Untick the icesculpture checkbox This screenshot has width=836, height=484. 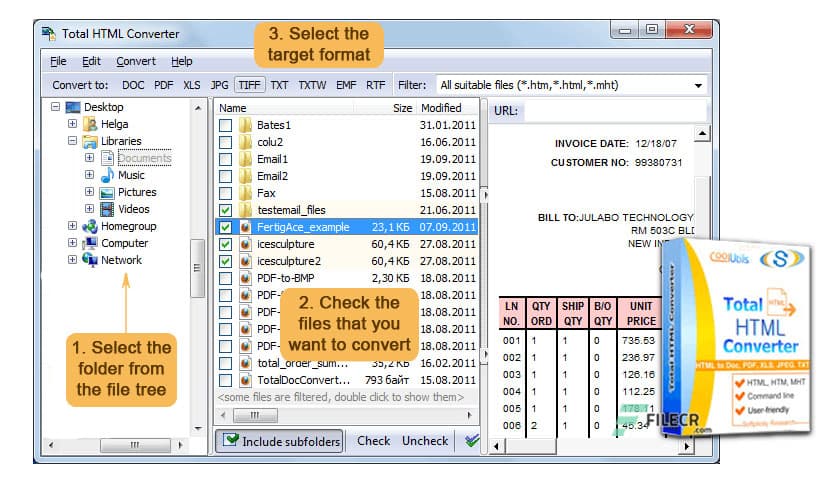[226, 244]
